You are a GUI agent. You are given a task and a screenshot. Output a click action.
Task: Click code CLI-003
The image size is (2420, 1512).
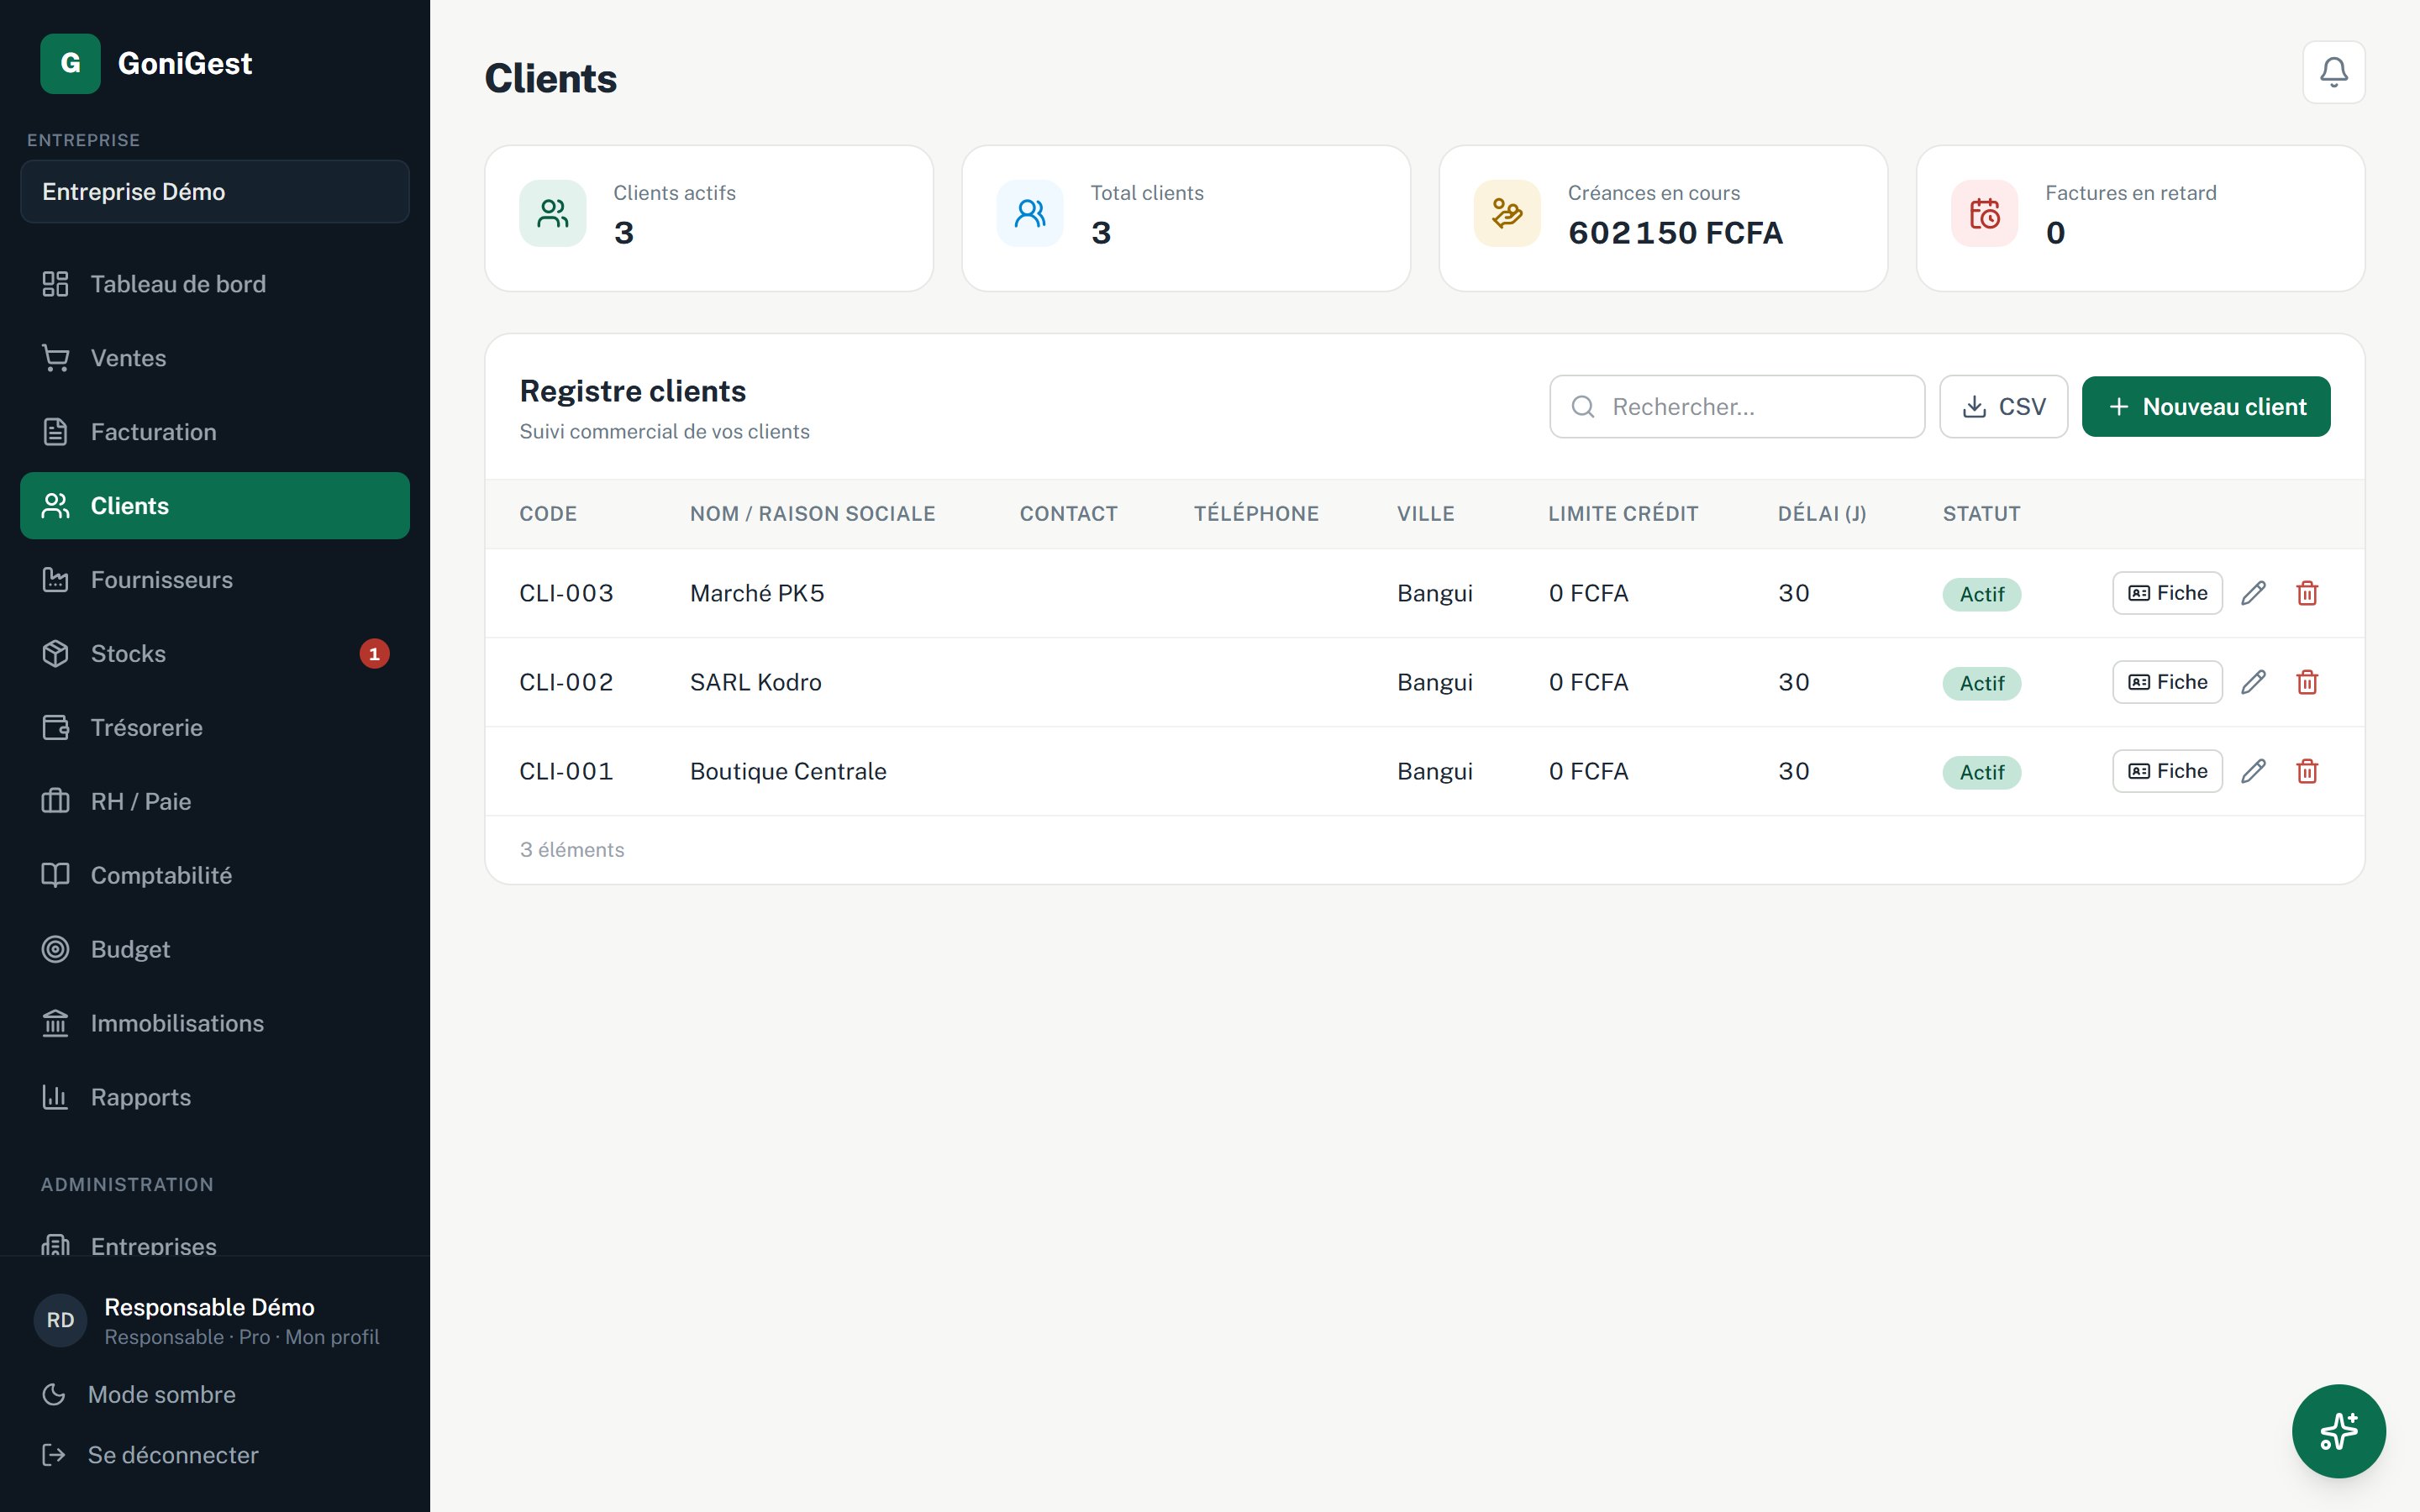point(566,593)
